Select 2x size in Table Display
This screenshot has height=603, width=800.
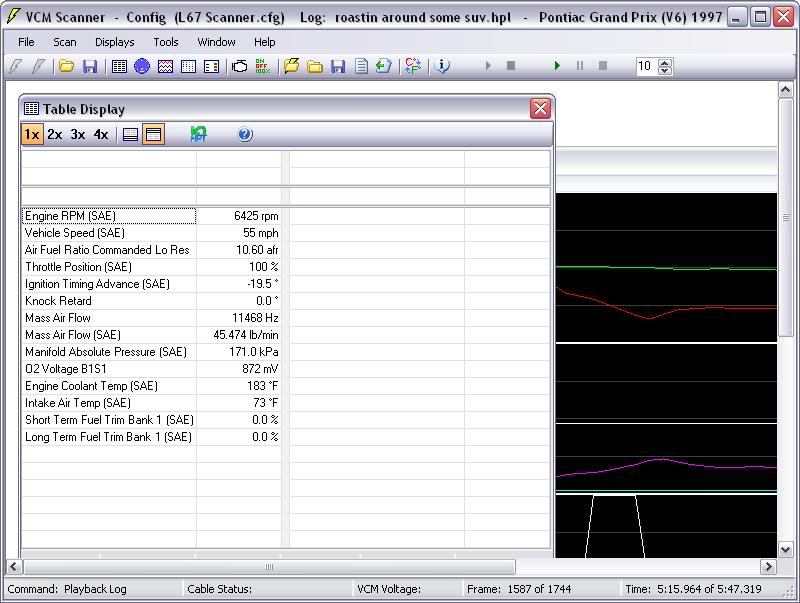55,135
